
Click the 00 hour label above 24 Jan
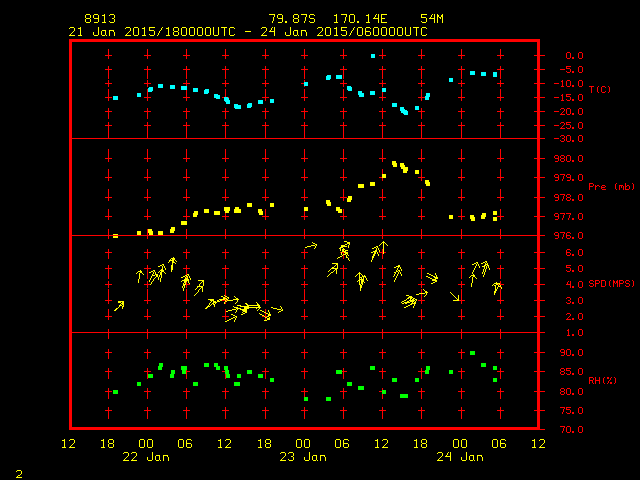(x=460, y=444)
